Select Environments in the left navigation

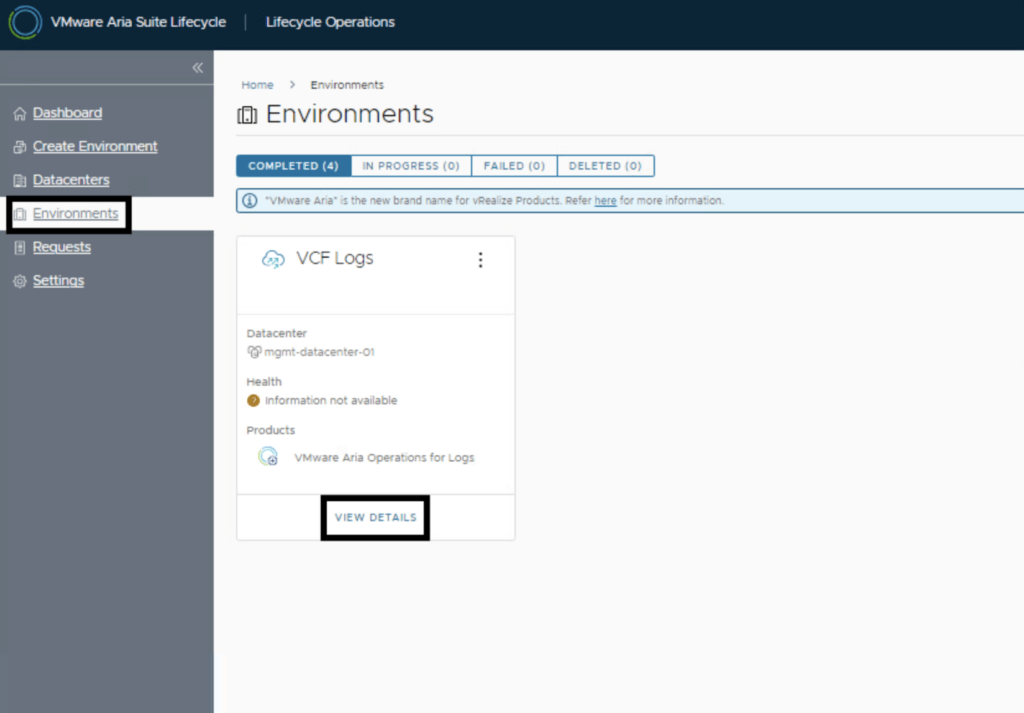click(75, 213)
